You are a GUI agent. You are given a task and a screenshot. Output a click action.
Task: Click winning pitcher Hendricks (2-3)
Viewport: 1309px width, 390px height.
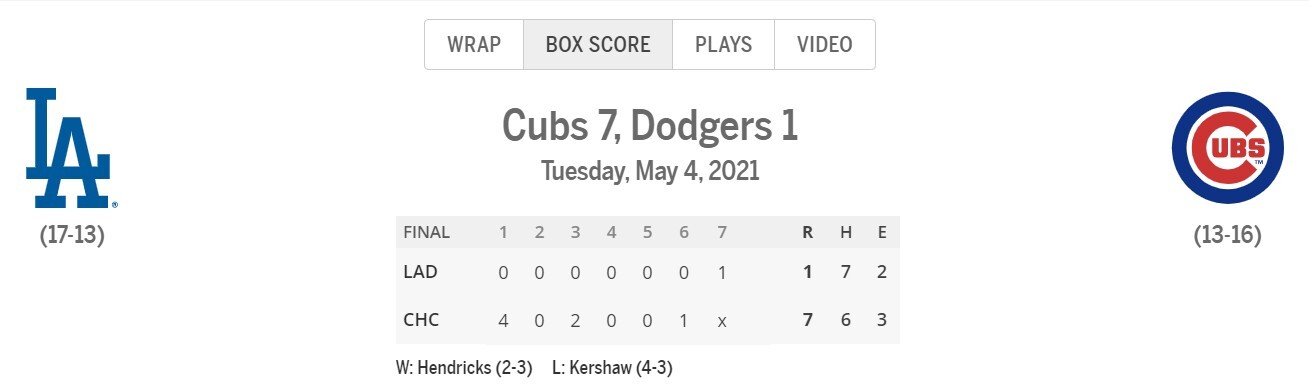[466, 368]
